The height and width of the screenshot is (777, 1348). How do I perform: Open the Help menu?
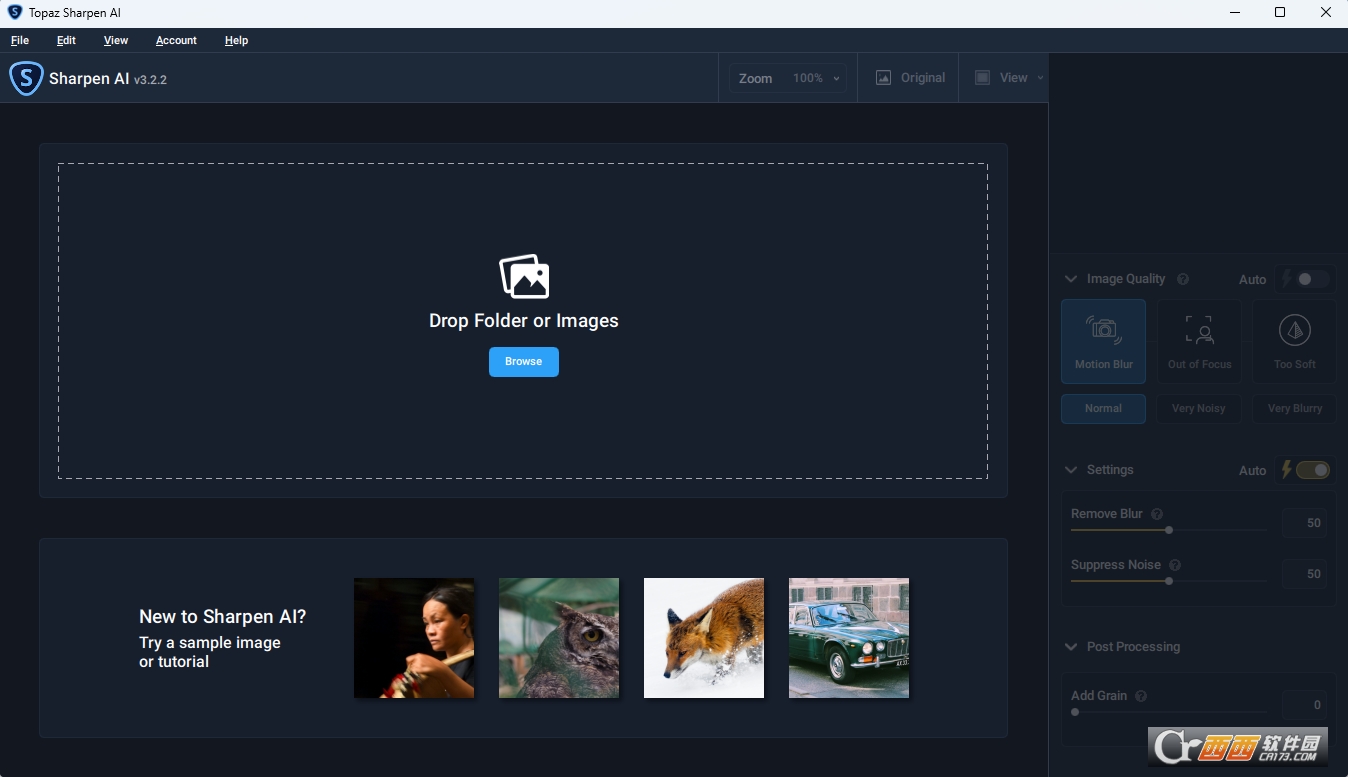pos(236,41)
